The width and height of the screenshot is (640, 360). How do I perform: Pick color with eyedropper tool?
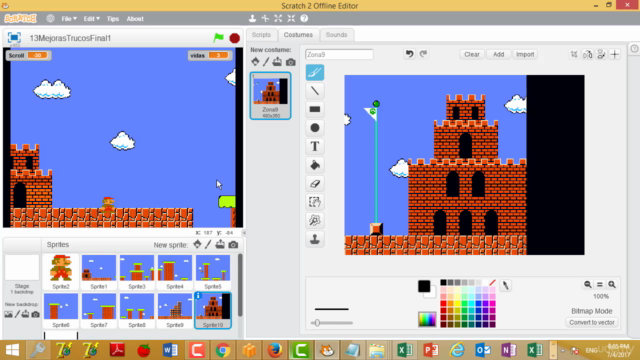(x=505, y=286)
